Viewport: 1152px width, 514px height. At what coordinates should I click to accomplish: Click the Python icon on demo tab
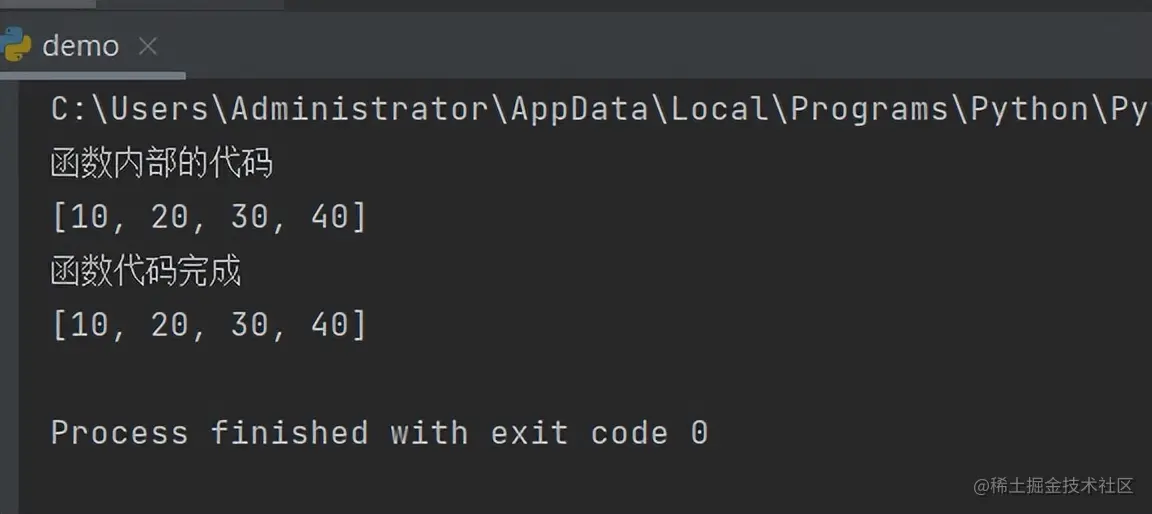pos(15,45)
